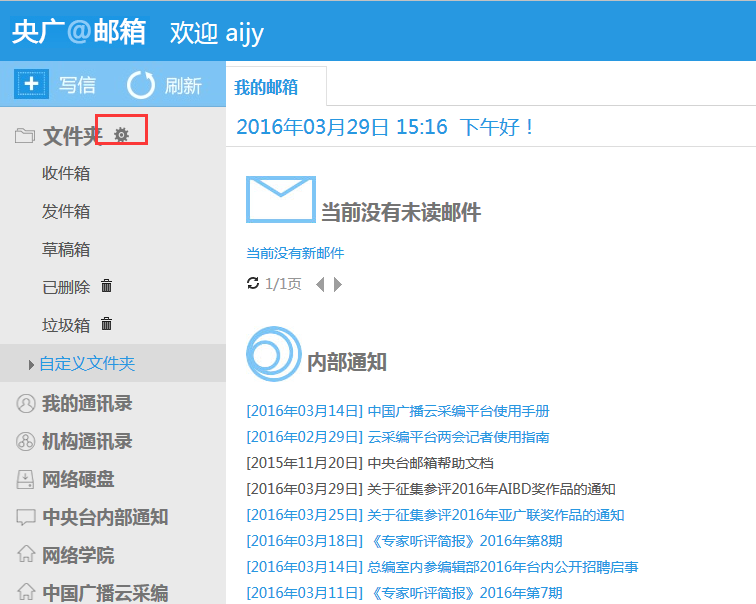Open 机构通讯录 section

pyautogui.click(x=87, y=441)
